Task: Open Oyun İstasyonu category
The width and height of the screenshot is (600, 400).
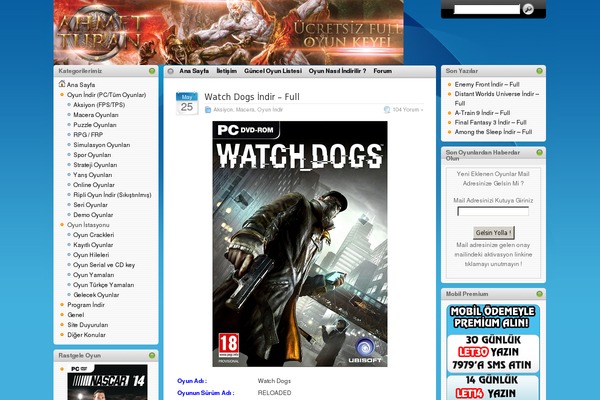Action: [88, 225]
